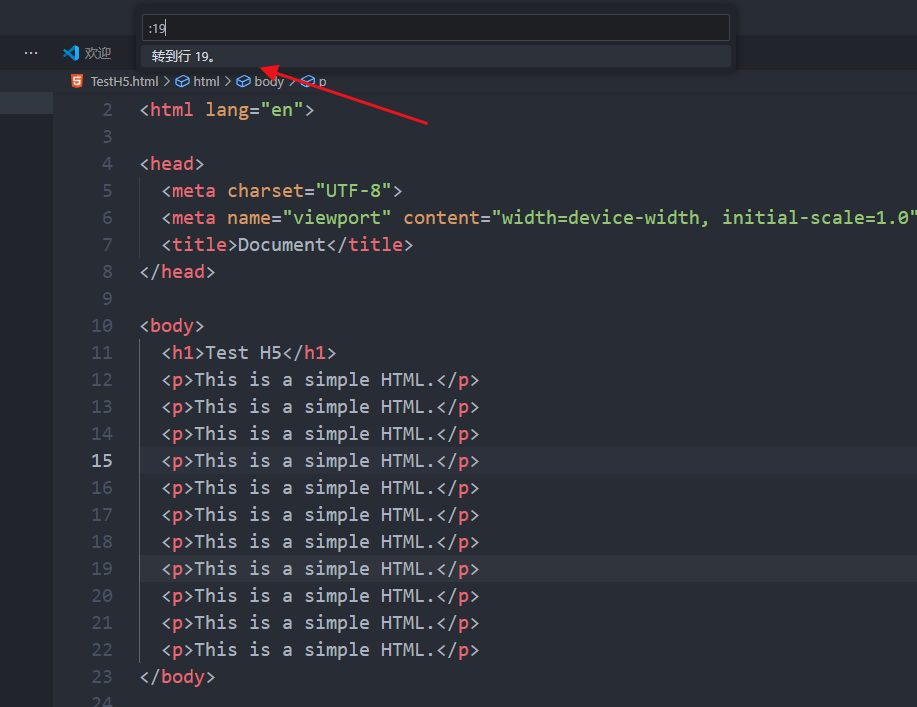Image resolution: width=917 pixels, height=707 pixels.
Task: Click the paragraph code on line 22
Action: (320, 650)
